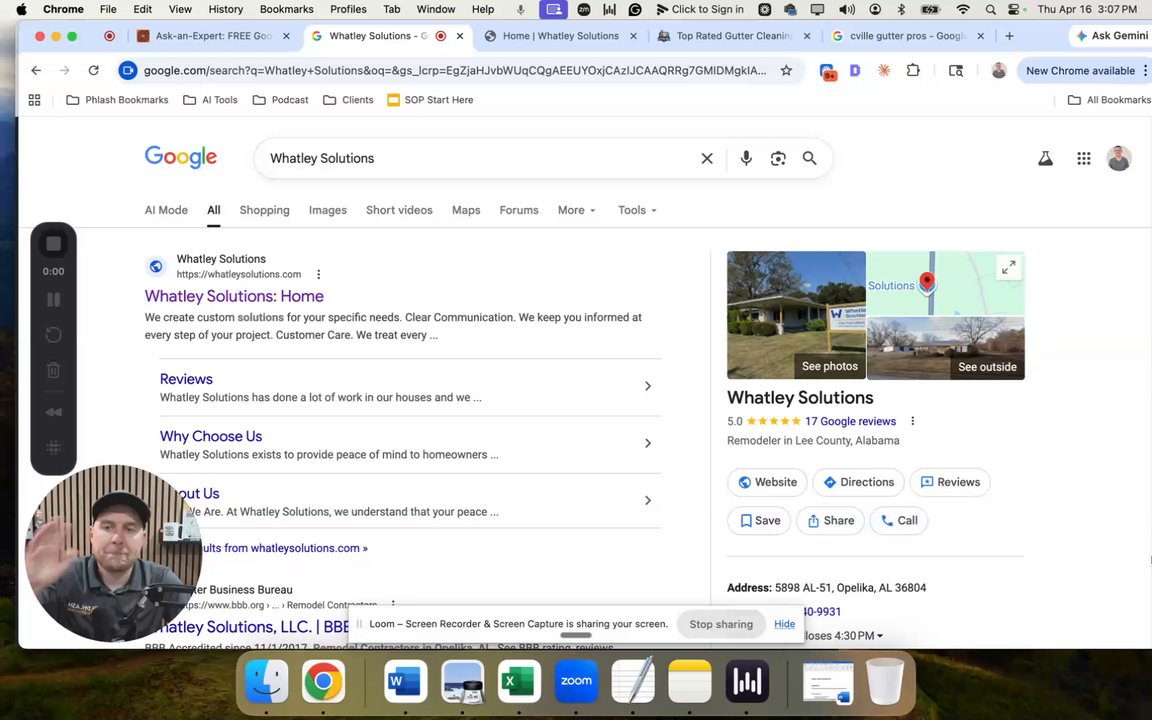Click the Loom rewind icon
The image size is (1152, 720).
[53, 412]
